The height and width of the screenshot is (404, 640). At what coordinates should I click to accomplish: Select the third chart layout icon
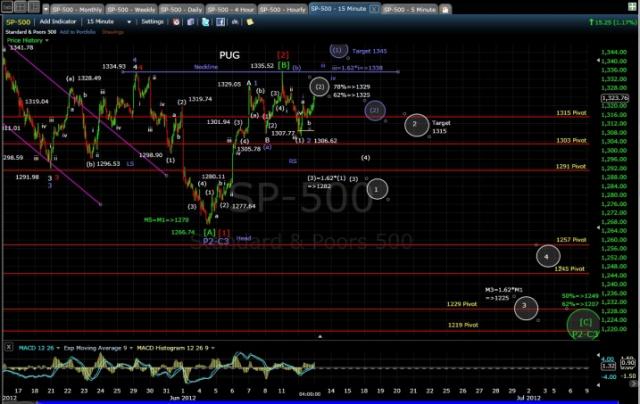[34, 7]
